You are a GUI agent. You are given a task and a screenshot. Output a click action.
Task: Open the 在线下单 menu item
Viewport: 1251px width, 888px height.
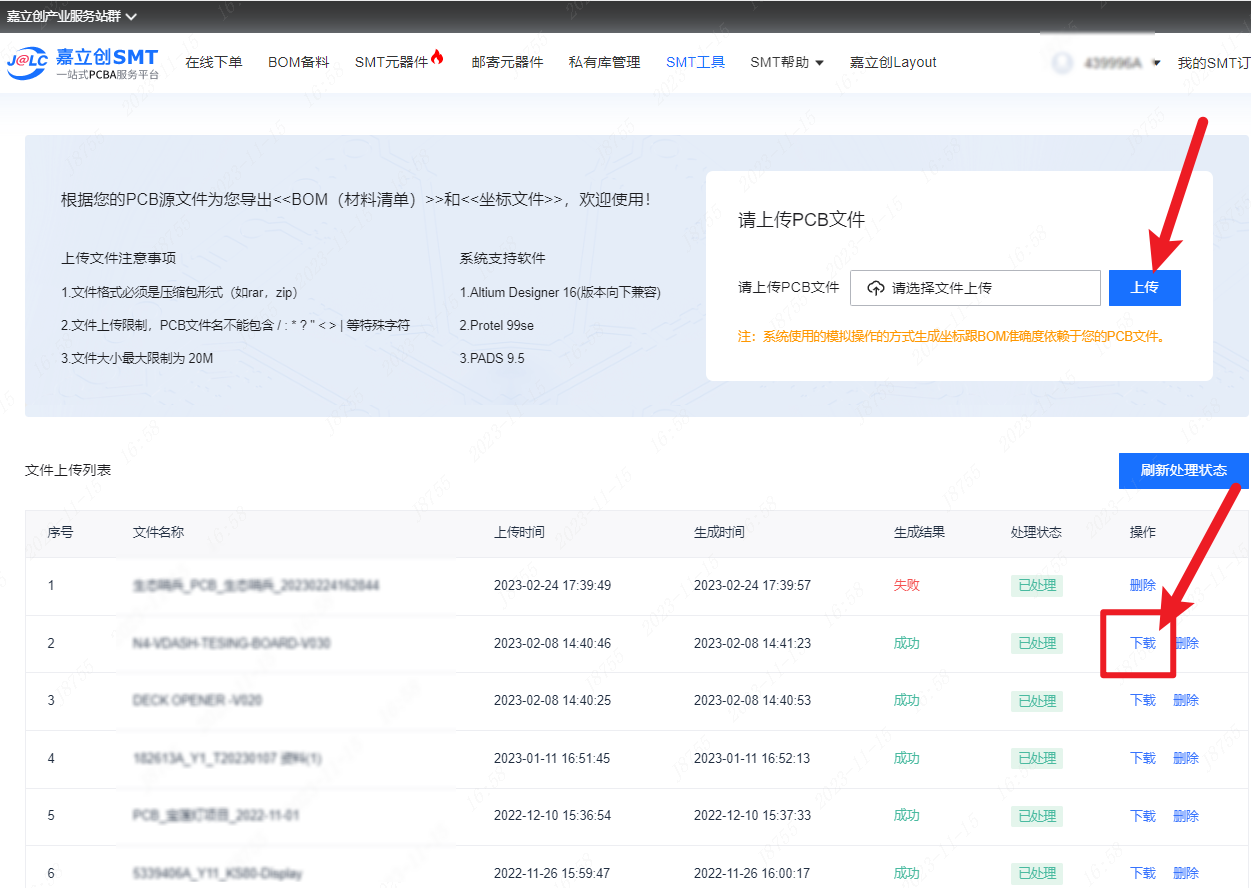(x=214, y=62)
